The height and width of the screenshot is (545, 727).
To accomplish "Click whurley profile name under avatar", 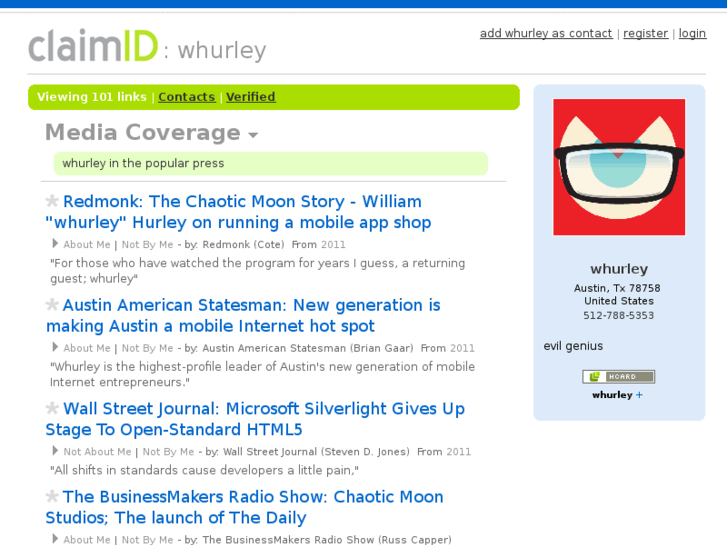I will pyautogui.click(x=619, y=269).
